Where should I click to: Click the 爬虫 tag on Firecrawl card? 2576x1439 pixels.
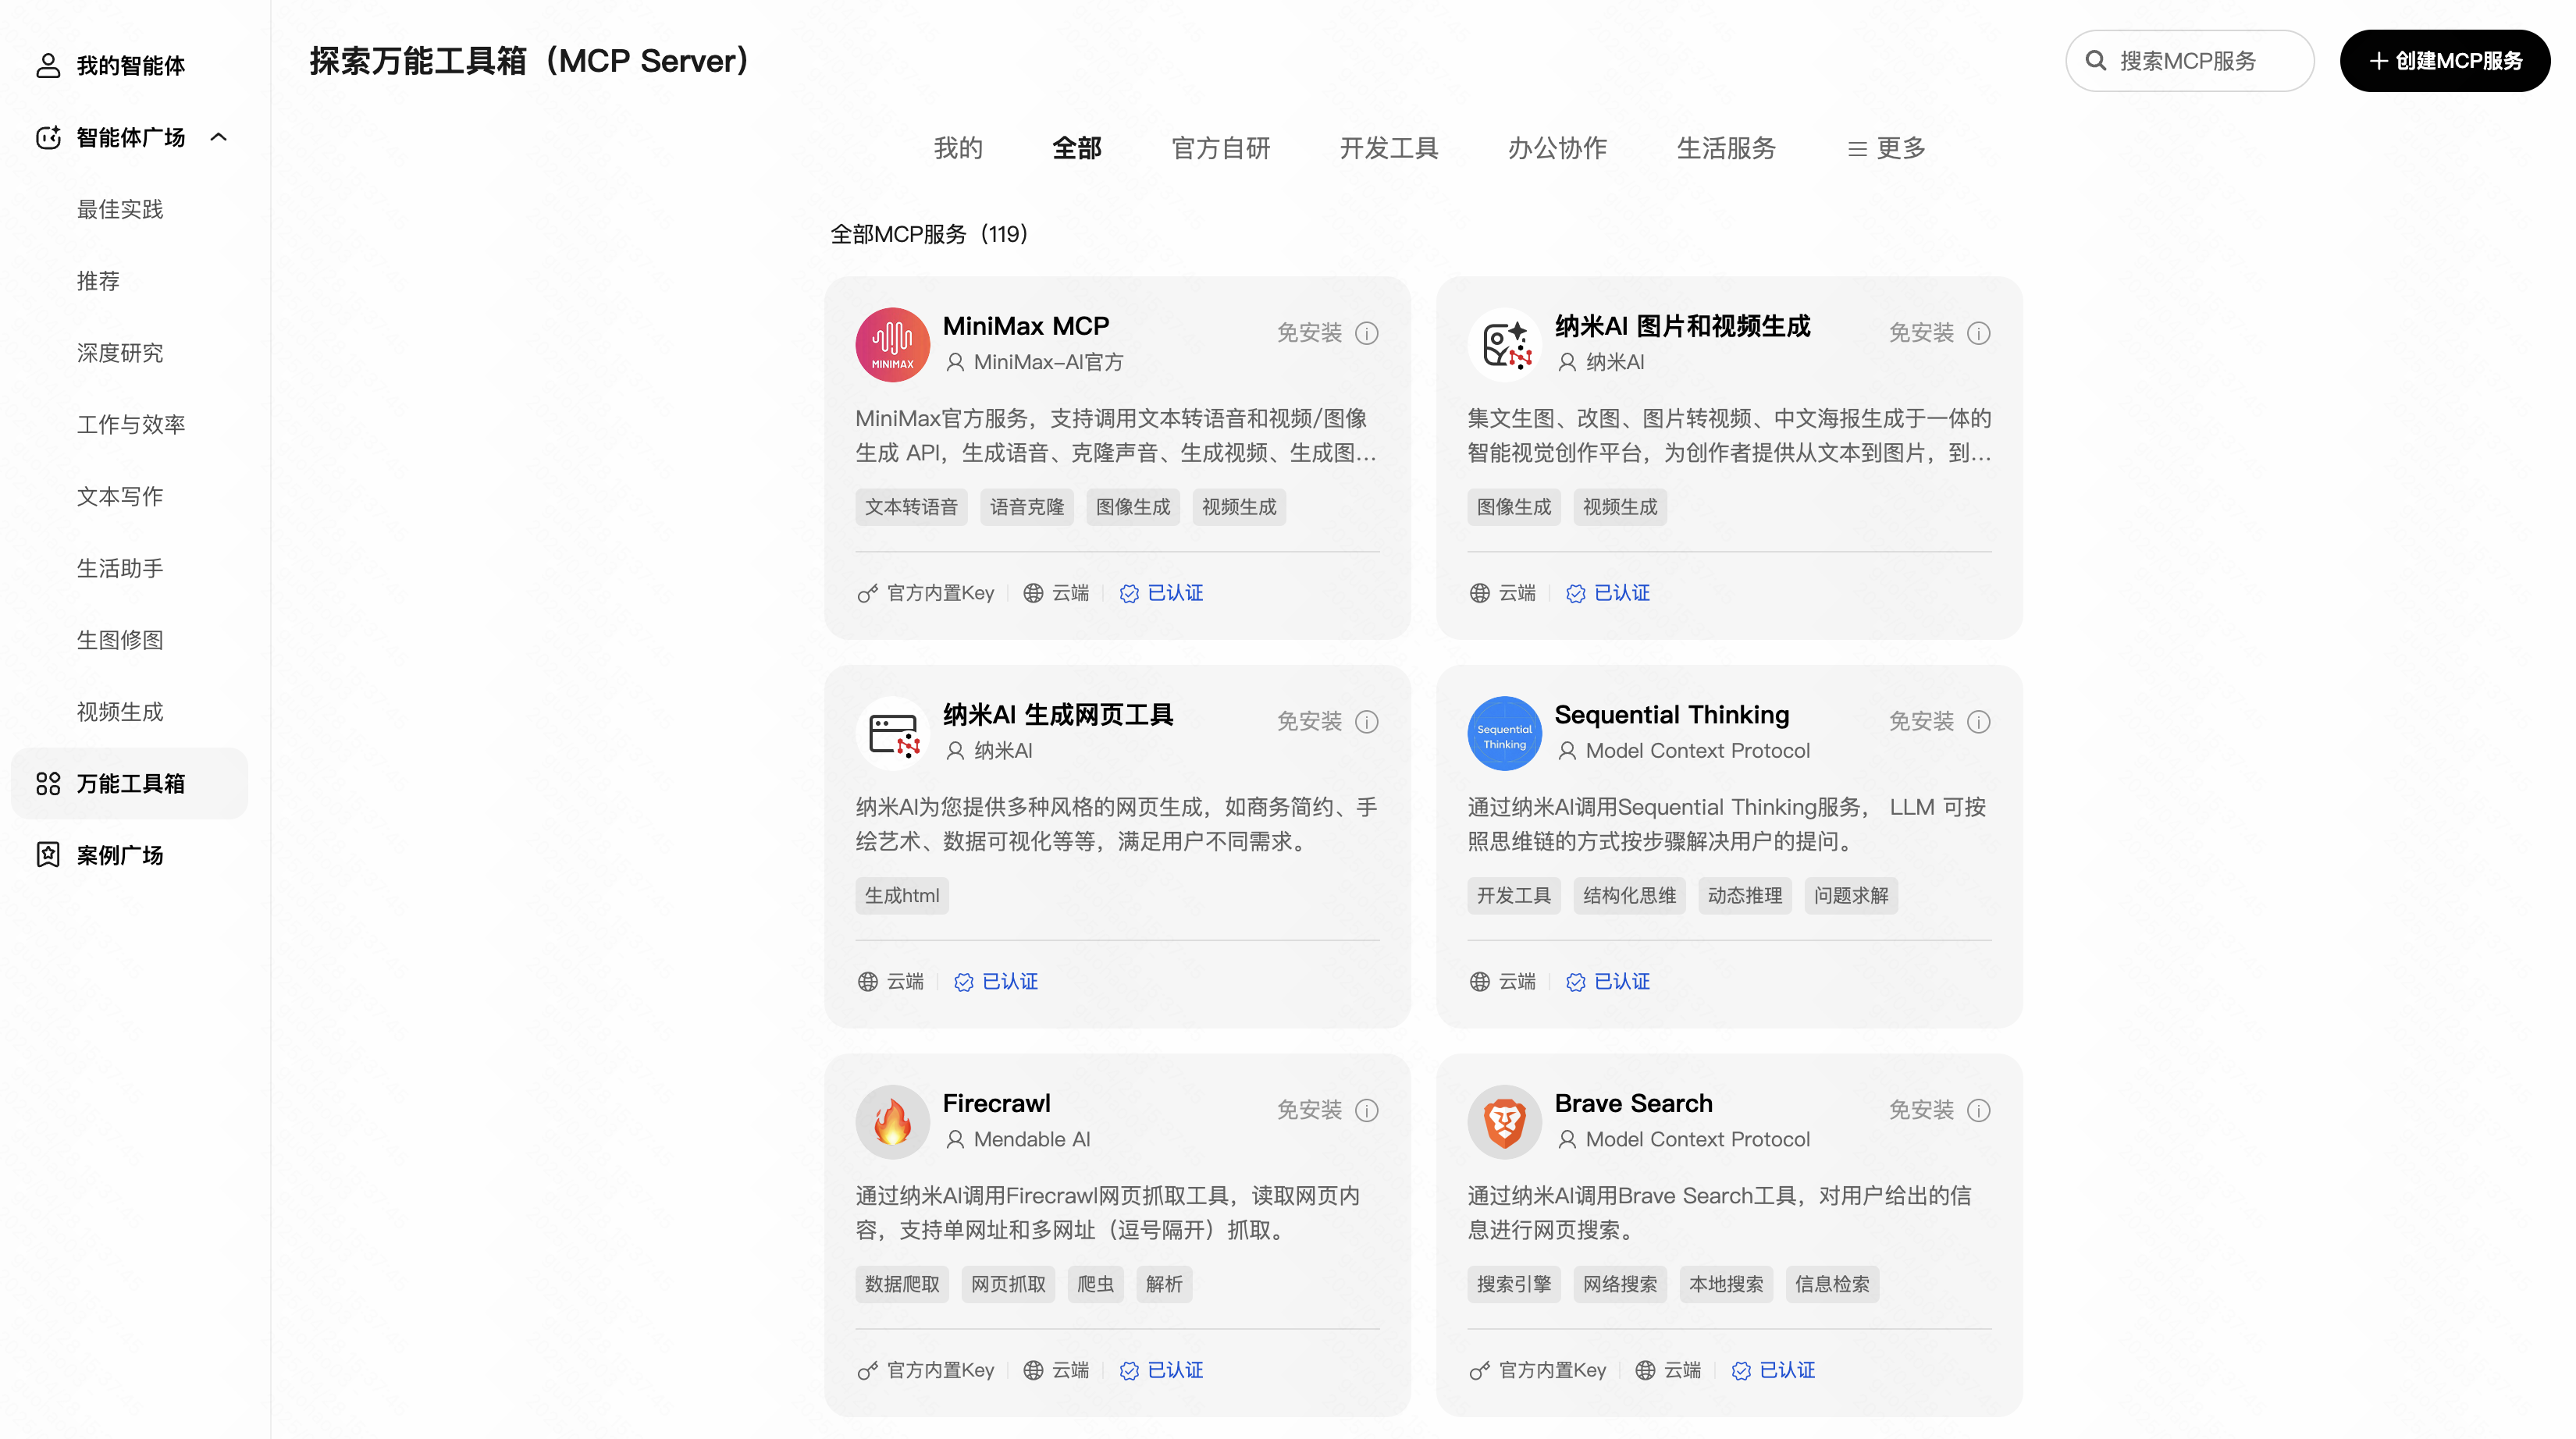pos(1096,1285)
